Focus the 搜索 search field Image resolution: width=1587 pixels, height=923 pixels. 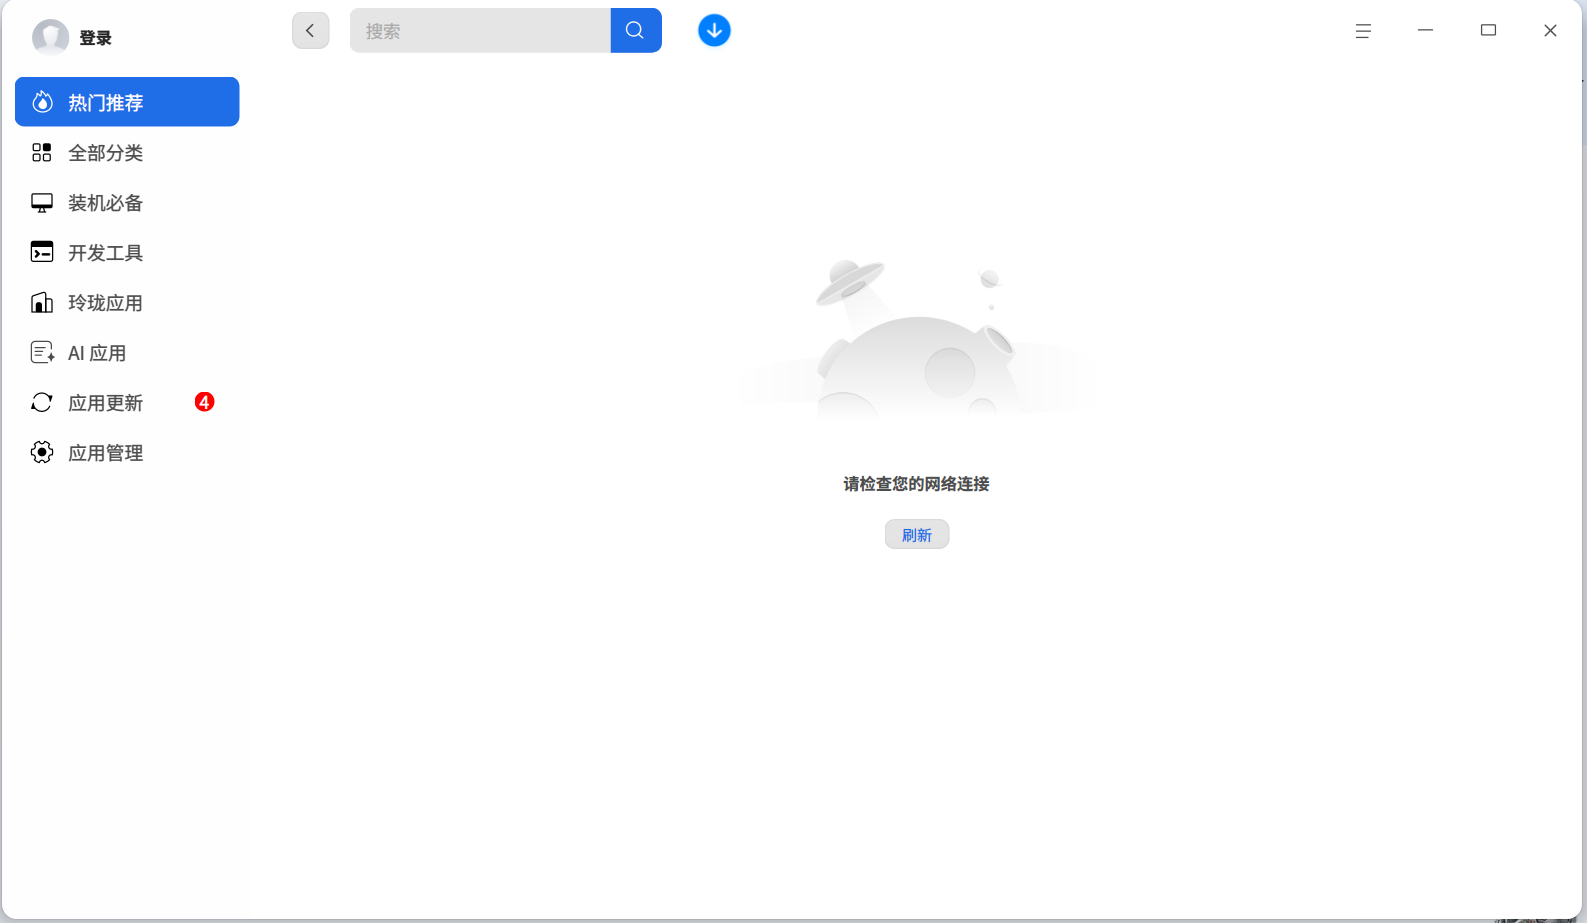coord(480,30)
